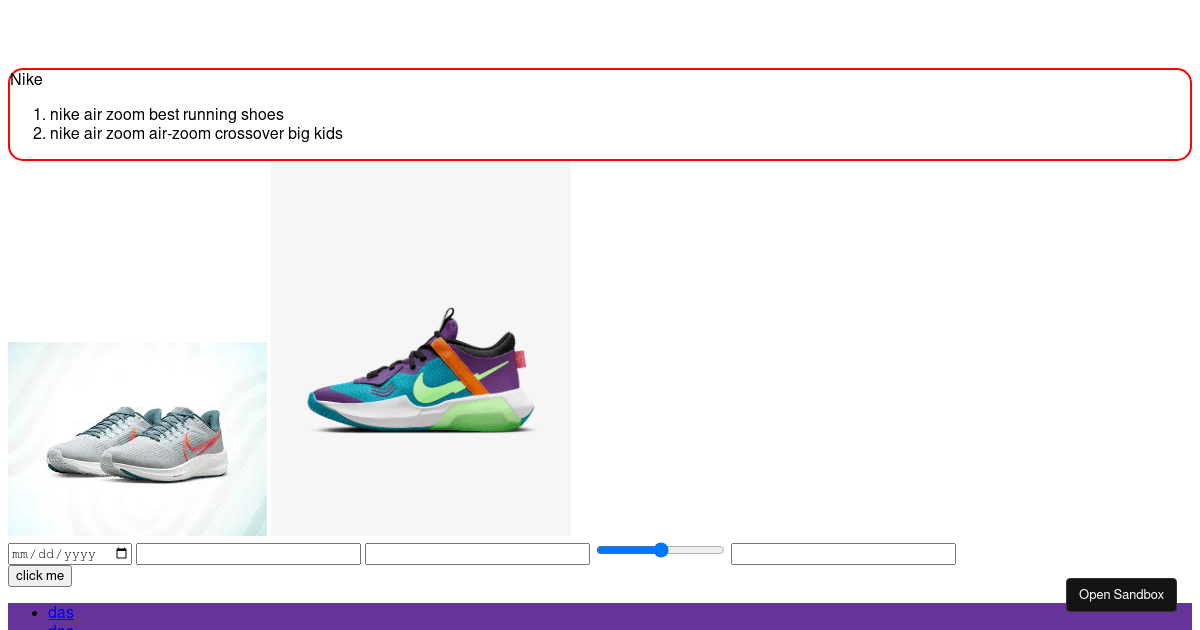Click the "click me" button
Screen dimensions: 1200x630
click(40, 576)
